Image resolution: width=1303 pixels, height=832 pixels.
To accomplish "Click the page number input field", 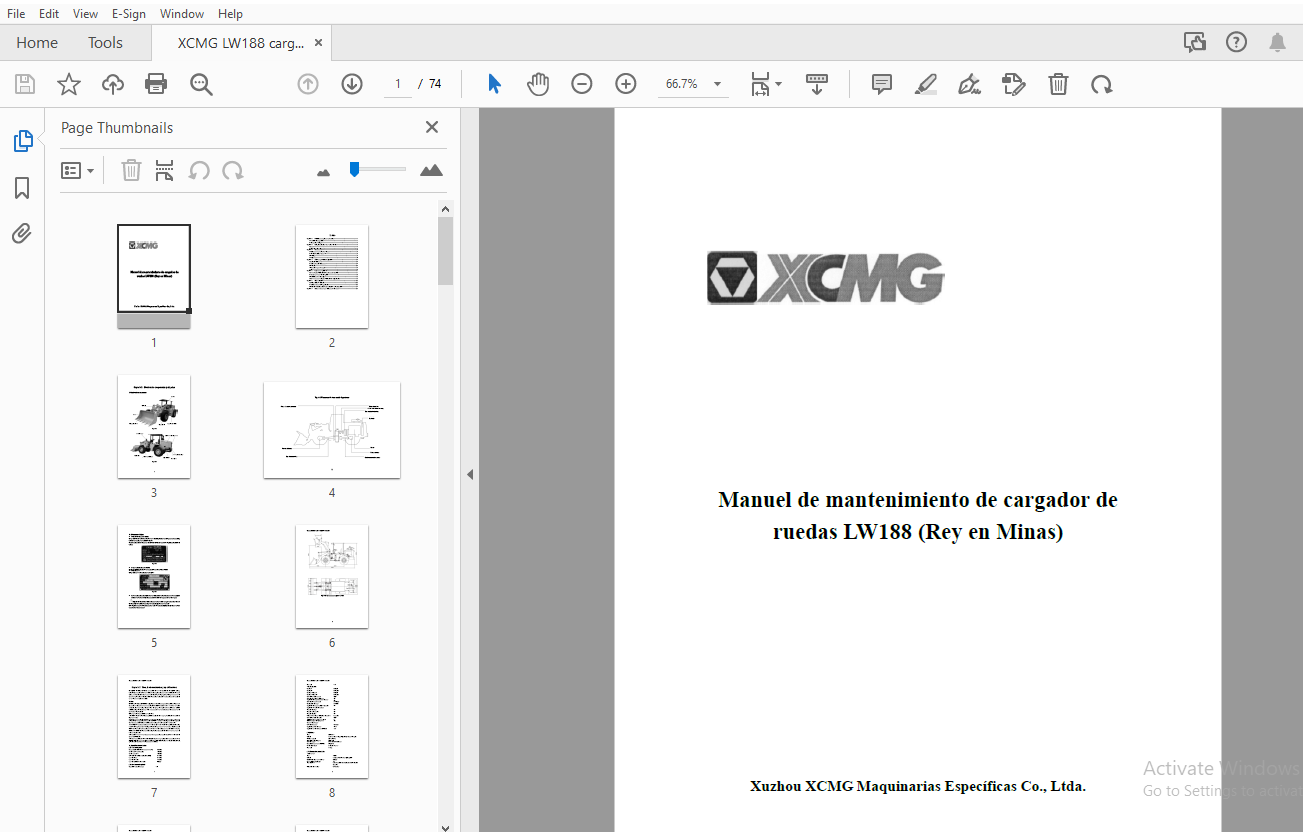I will 397,84.
